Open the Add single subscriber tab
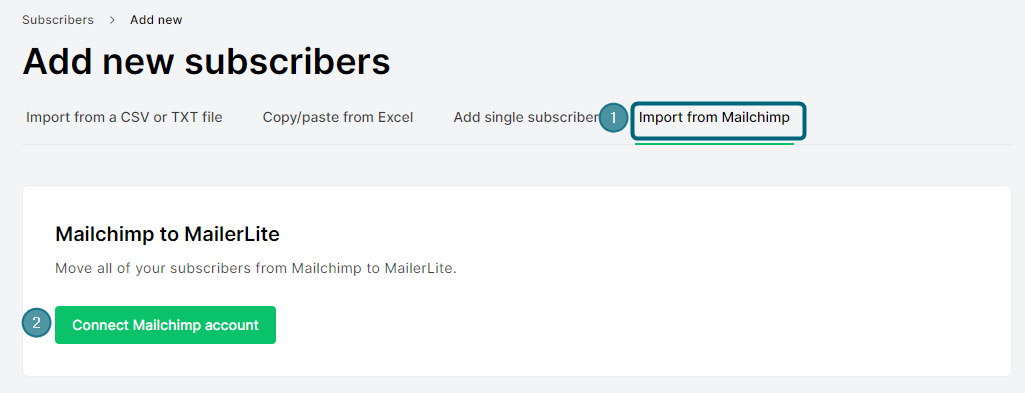The image size is (1025, 393). [x=526, y=118]
